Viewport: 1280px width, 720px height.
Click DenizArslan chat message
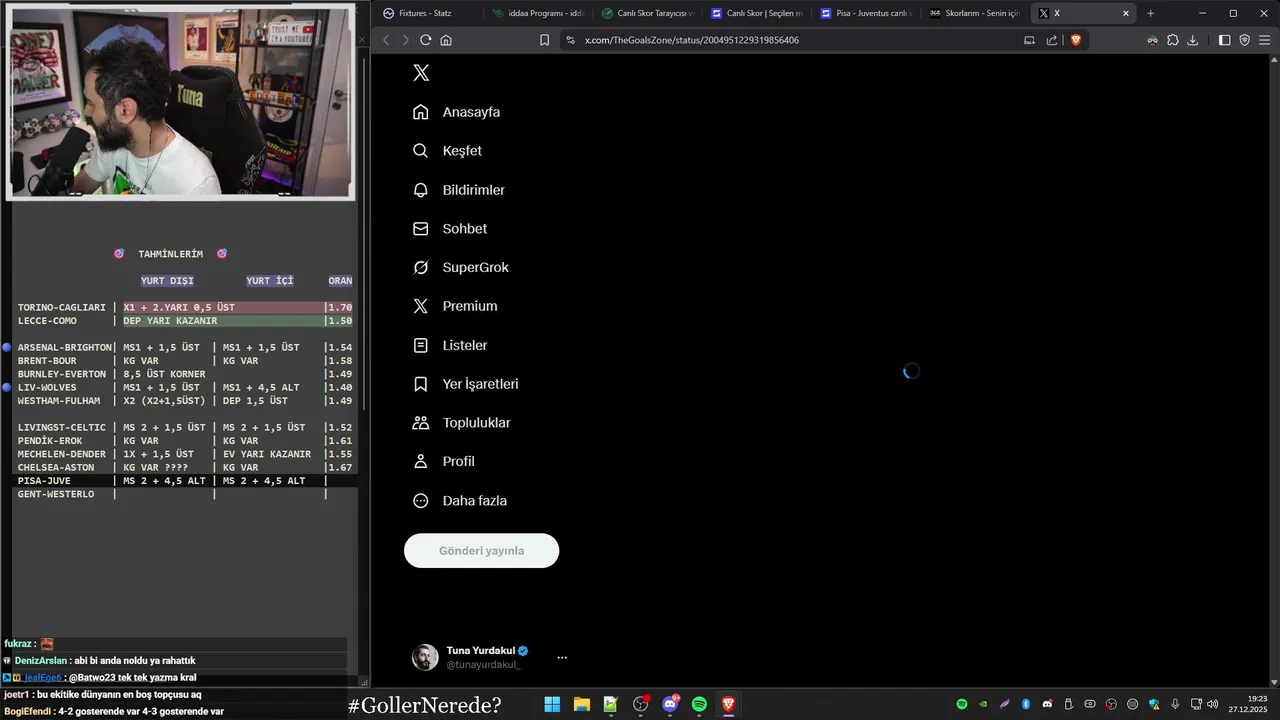coord(100,661)
